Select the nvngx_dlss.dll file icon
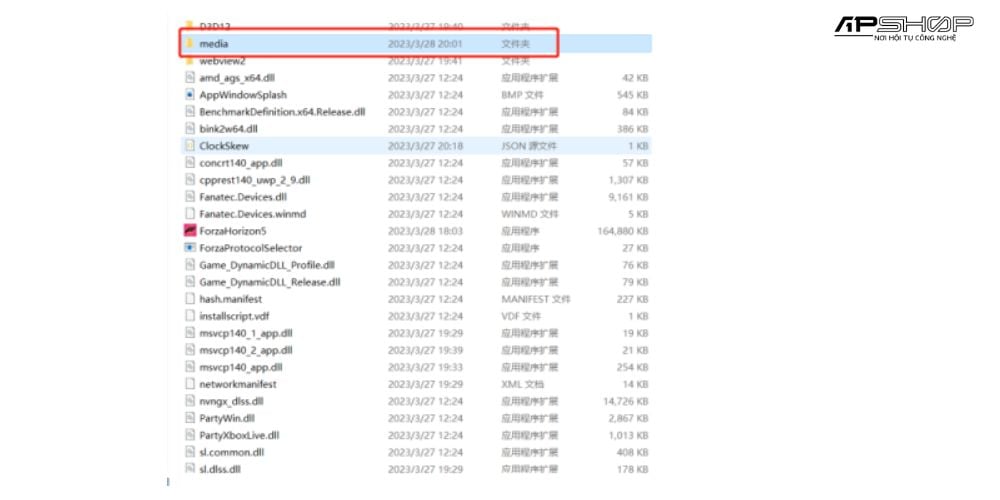This screenshot has width=1000, height=500. (190, 401)
